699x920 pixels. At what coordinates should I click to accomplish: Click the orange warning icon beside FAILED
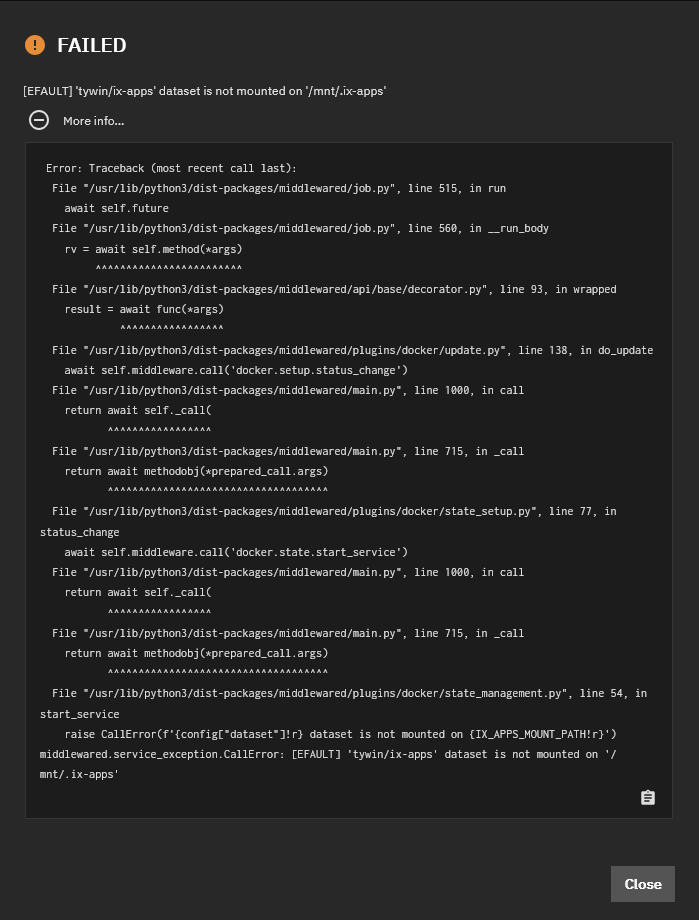(35, 45)
